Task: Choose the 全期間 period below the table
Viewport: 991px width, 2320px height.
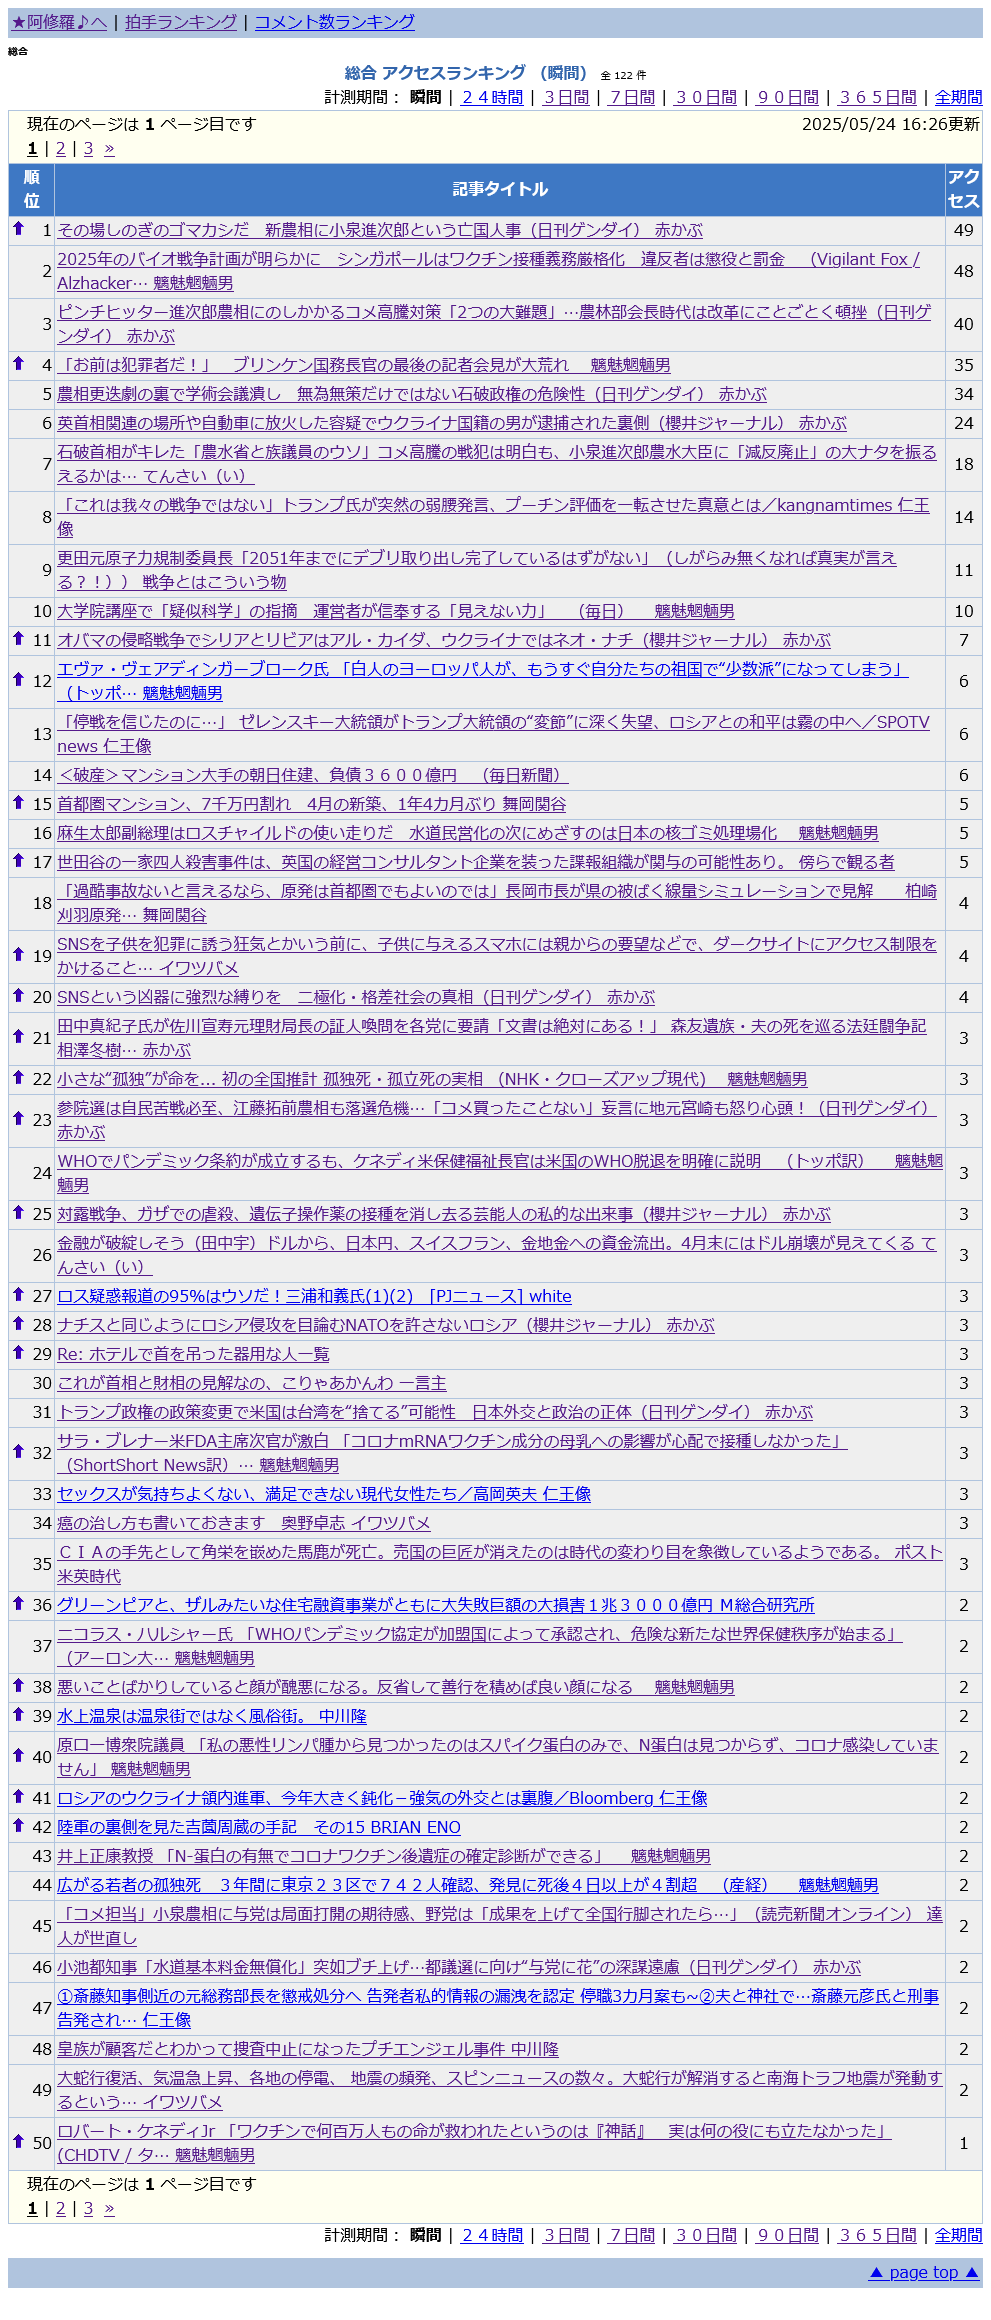Action: [959, 2235]
